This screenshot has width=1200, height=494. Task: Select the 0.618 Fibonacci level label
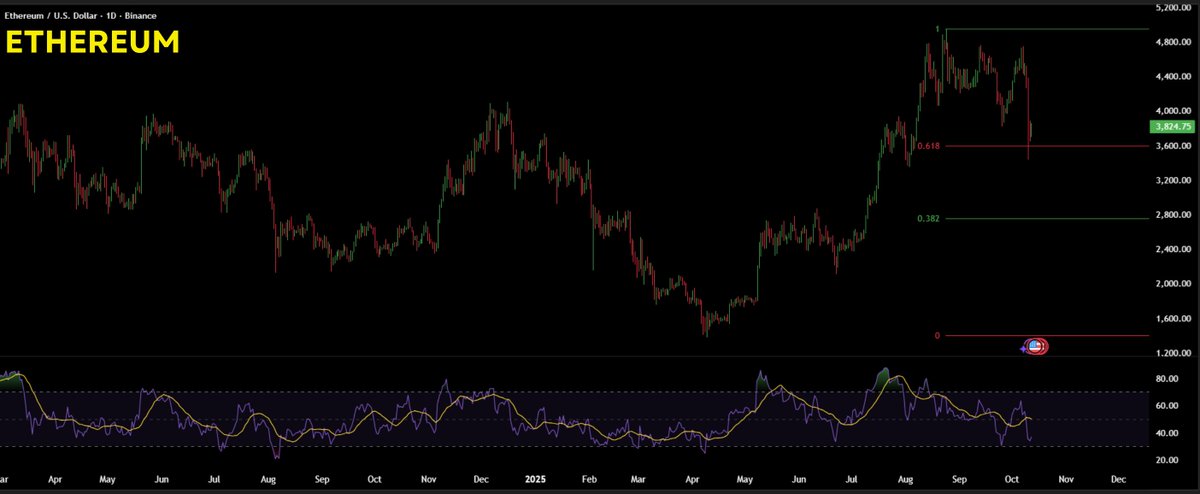point(929,146)
